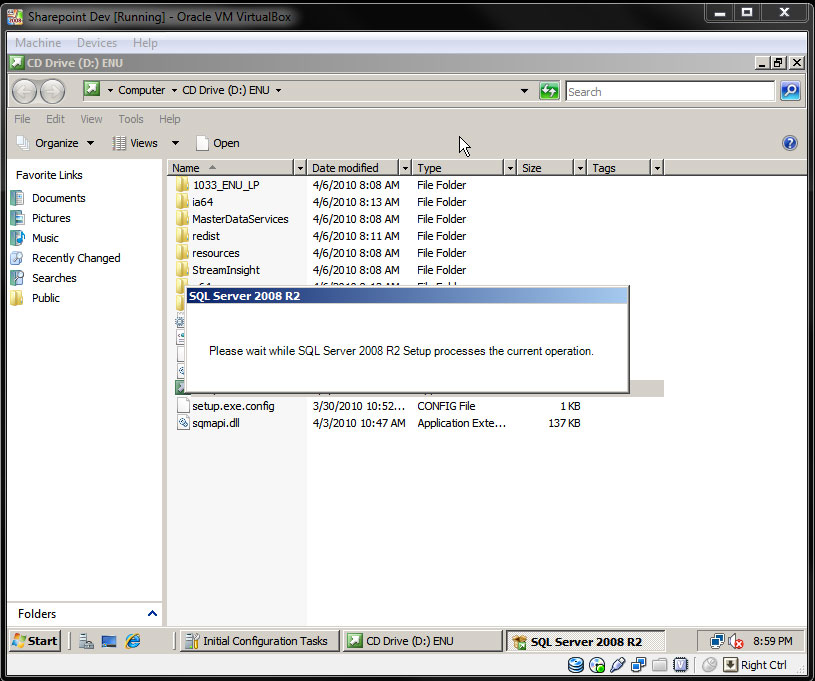Click the Date modified column header
Image resolution: width=815 pixels, height=681 pixels.
click(x=353, y=168)
